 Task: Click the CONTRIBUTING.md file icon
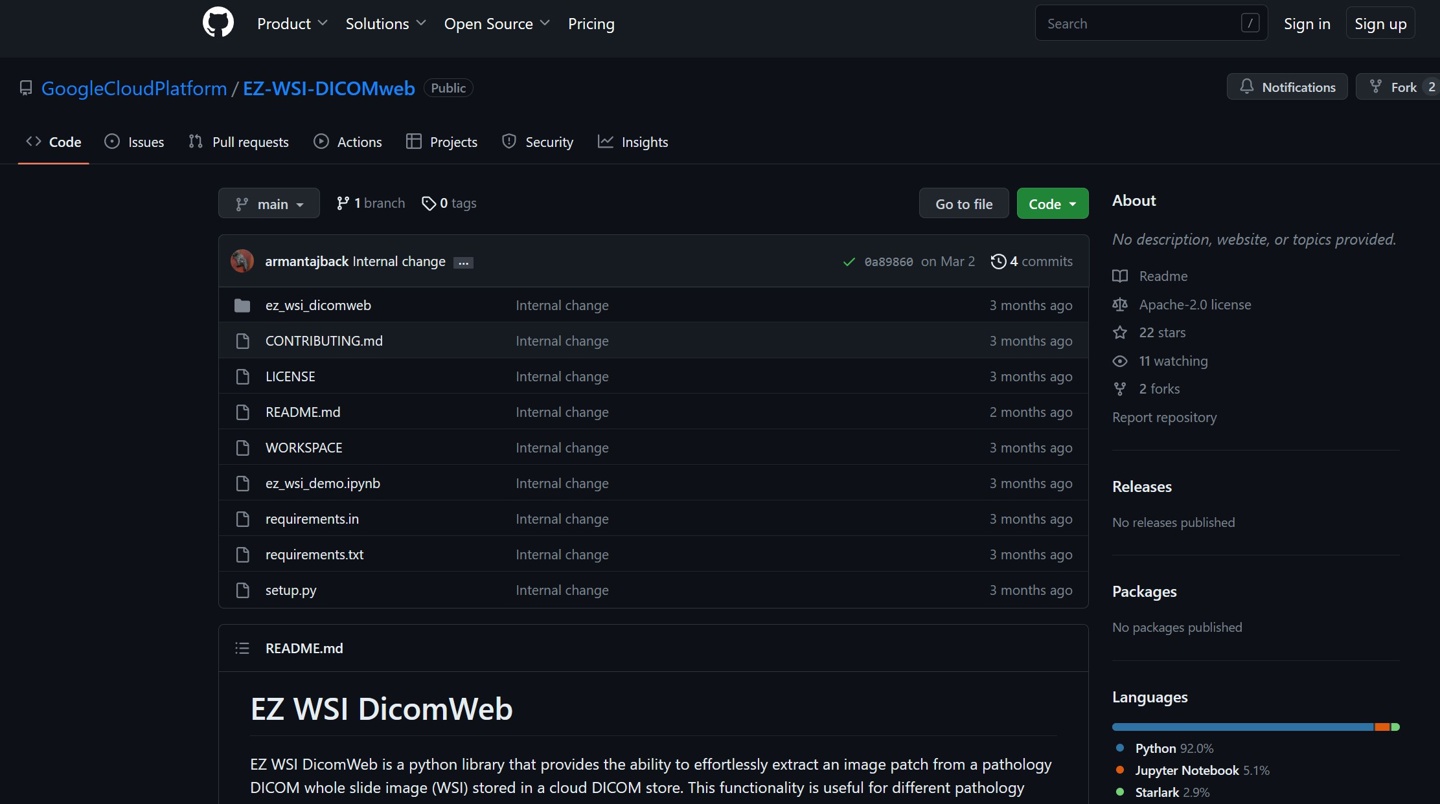coord(242,341)
